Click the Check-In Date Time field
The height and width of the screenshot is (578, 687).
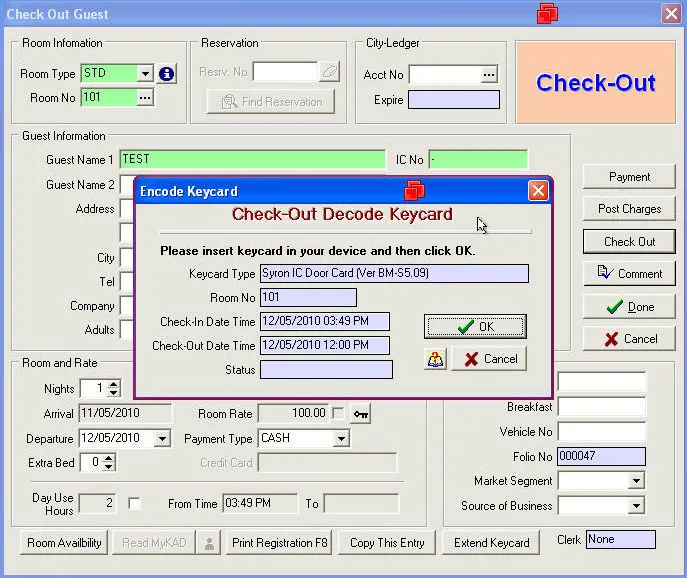click(325, 321)
